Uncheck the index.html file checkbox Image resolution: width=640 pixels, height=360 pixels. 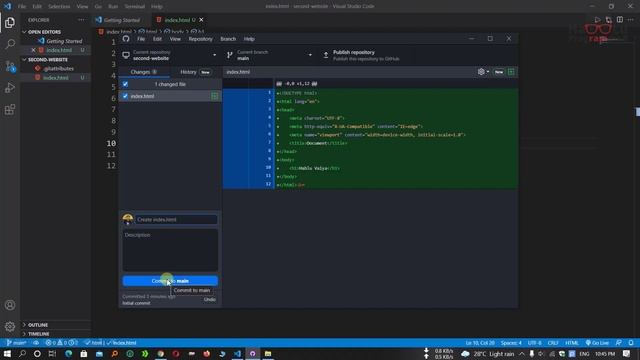(125, 96)
